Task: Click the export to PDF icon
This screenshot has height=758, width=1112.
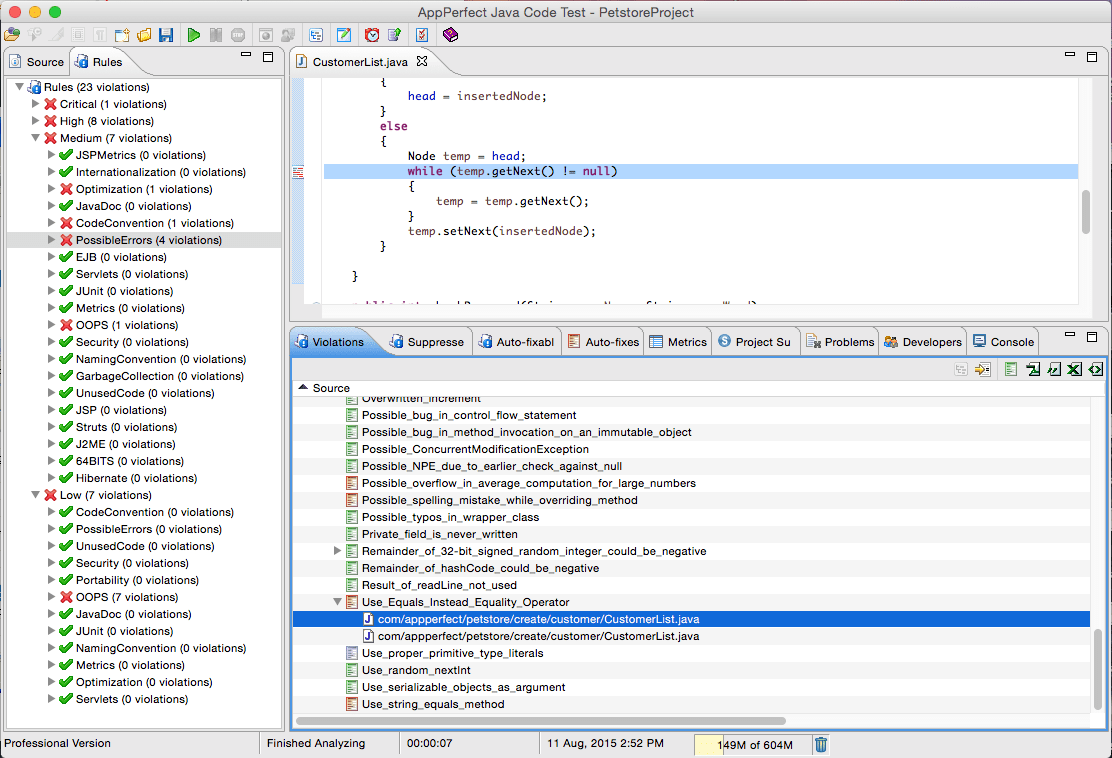Action: pyautogui.click(x=1033, y=369)
